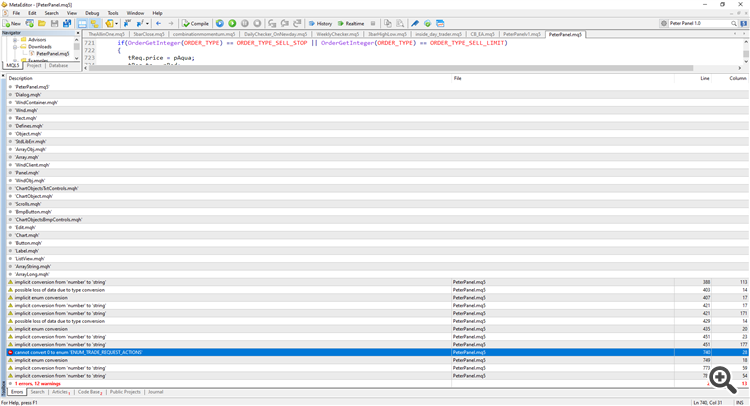
Task: Open the Journal tab in Toolbox
Action: click(x=155, y=392)
